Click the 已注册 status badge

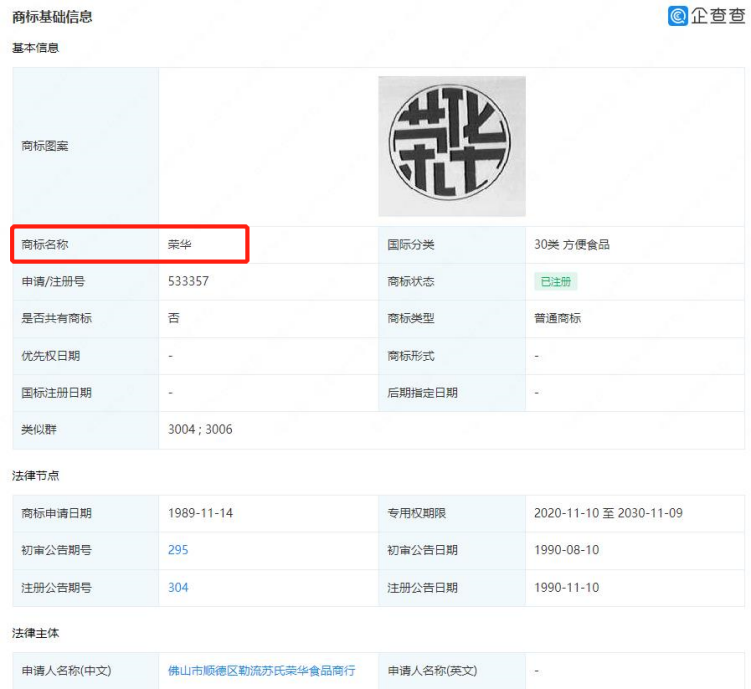[x=556, y=282]
